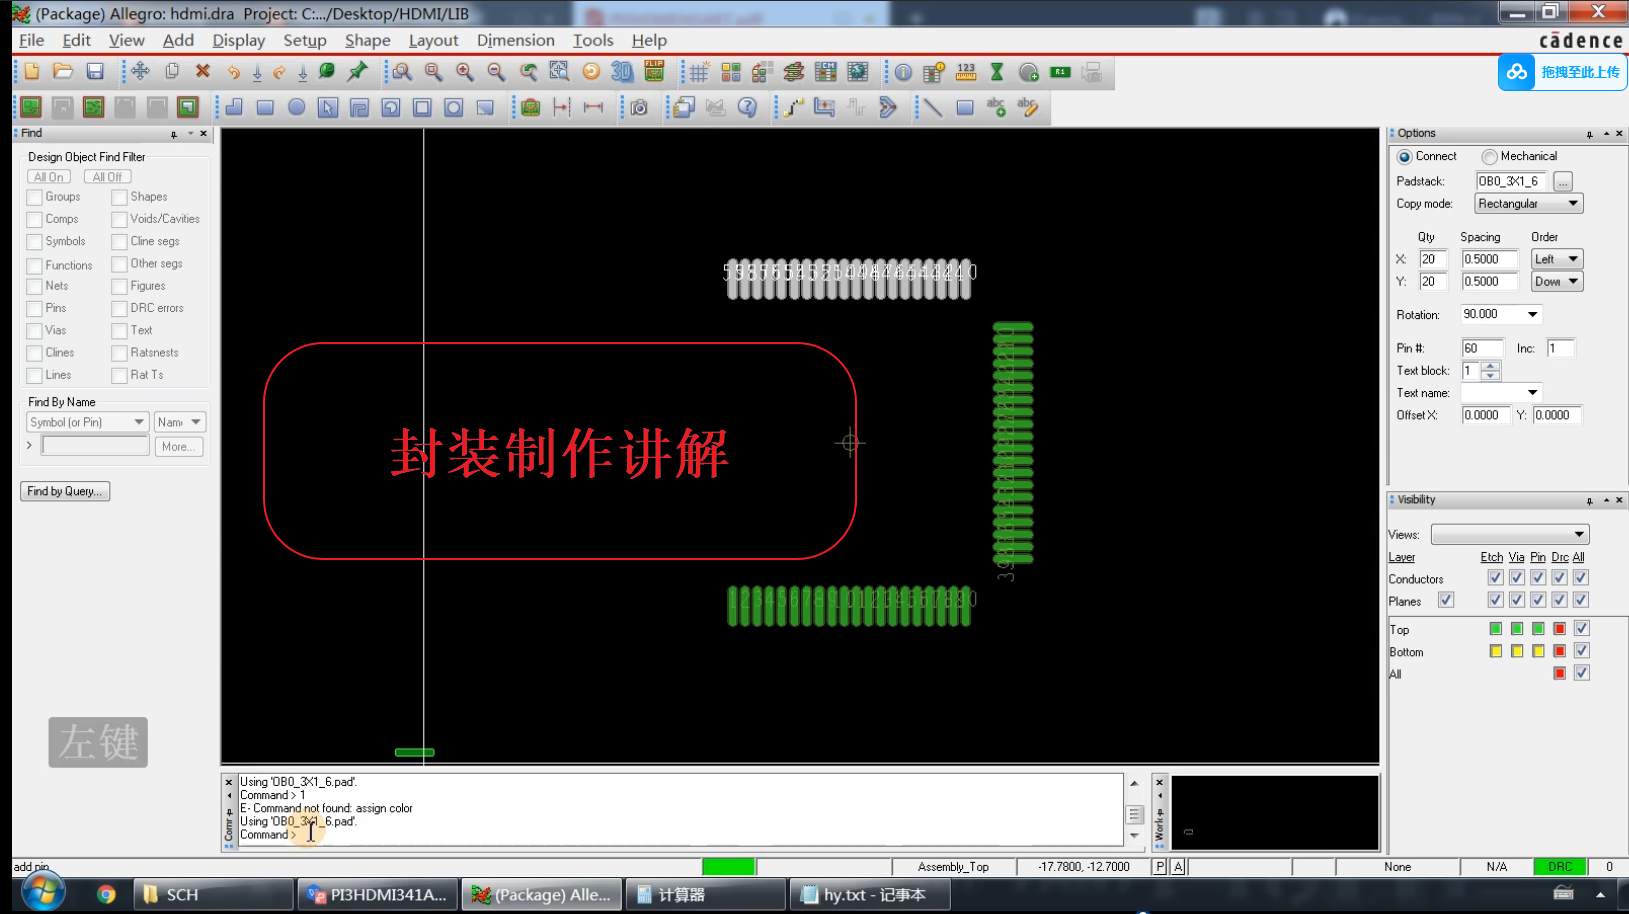Click the Top layer Etch green swatch

(x=1495, y=629)
